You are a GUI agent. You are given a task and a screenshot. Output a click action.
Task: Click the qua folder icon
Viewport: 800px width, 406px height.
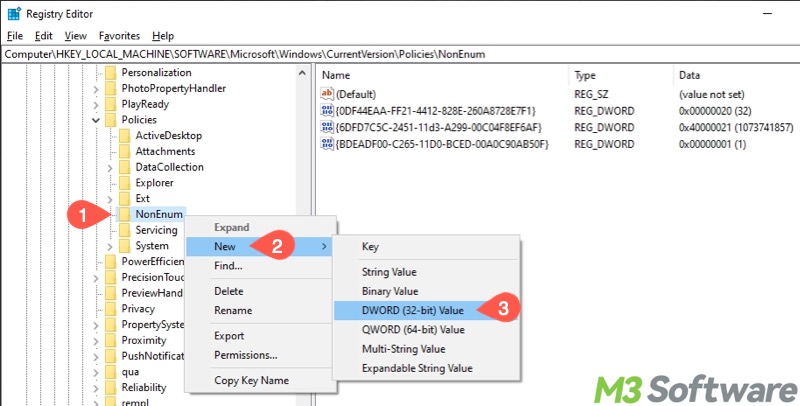pyautogui.click(x=111, y=372)
